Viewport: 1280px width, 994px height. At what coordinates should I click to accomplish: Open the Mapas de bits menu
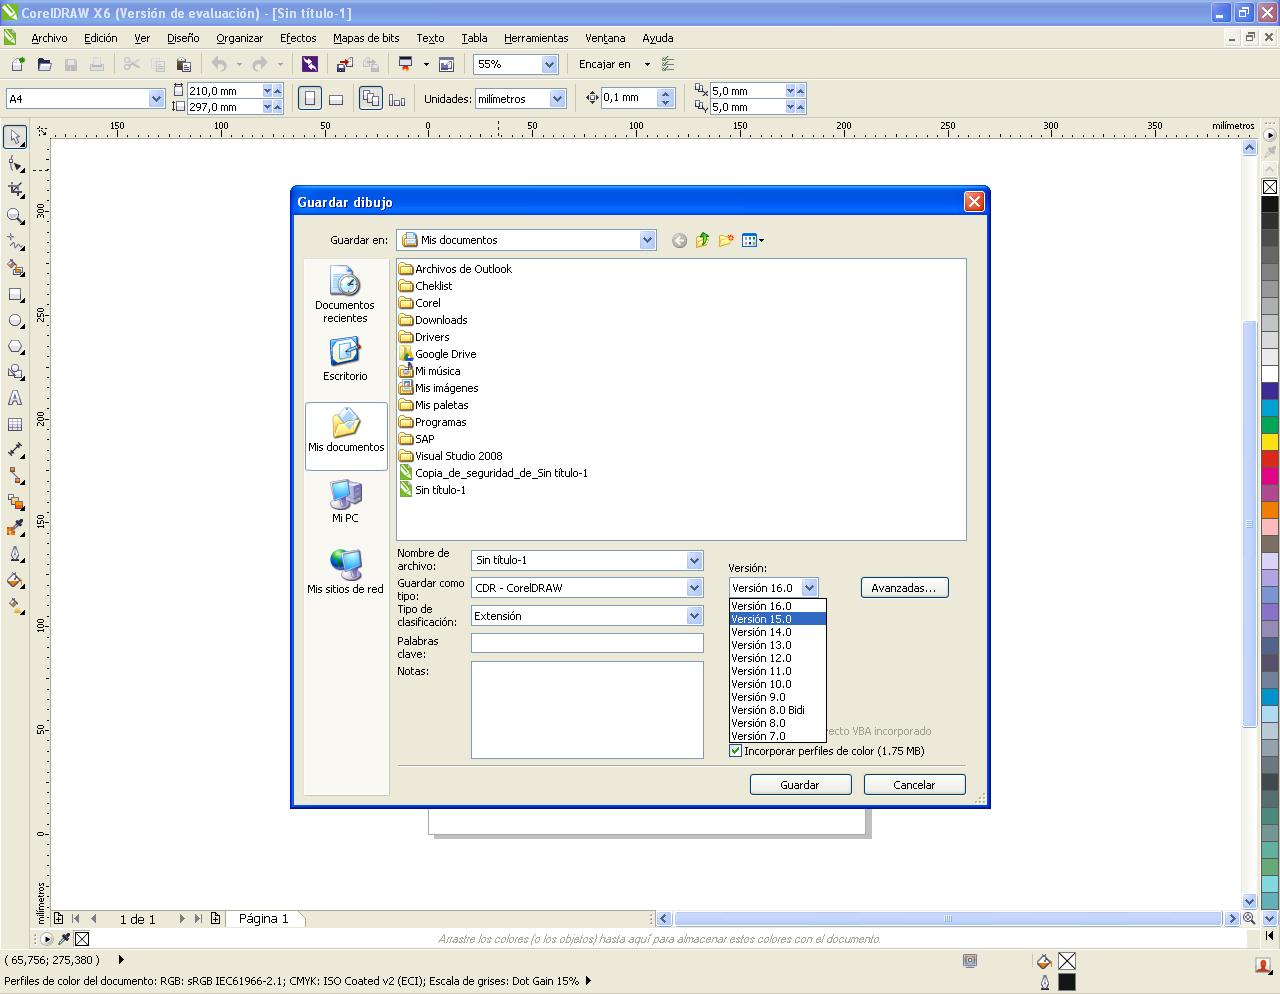click(x=366, y=38)
